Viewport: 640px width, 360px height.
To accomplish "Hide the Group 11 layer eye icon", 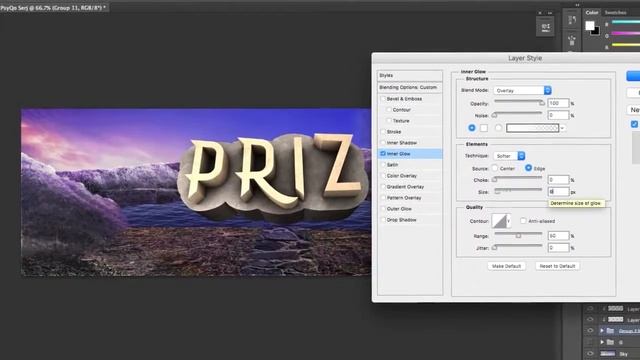I will [x=590, y=331].
